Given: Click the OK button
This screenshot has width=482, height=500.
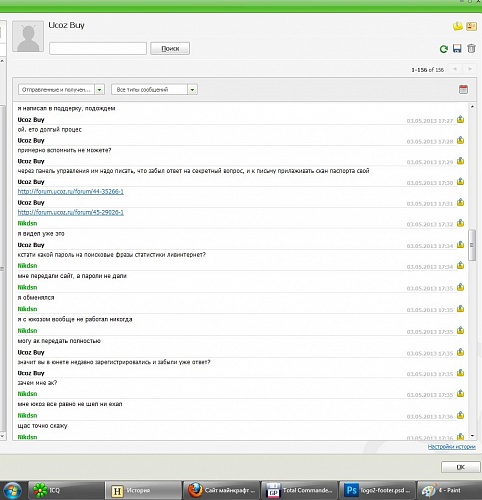Looking at the screenshot, I should click(461, 467).
